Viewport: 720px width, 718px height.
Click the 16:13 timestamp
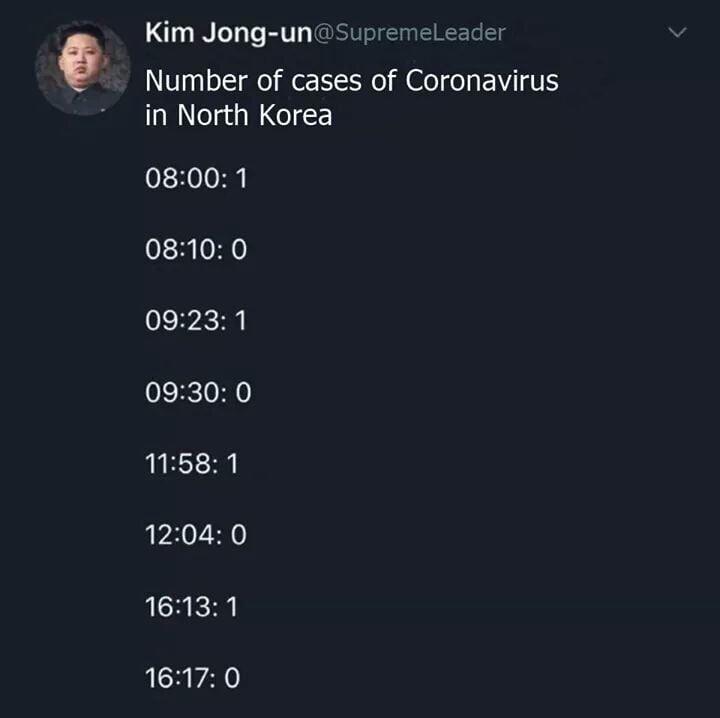(x=182, y=607)
